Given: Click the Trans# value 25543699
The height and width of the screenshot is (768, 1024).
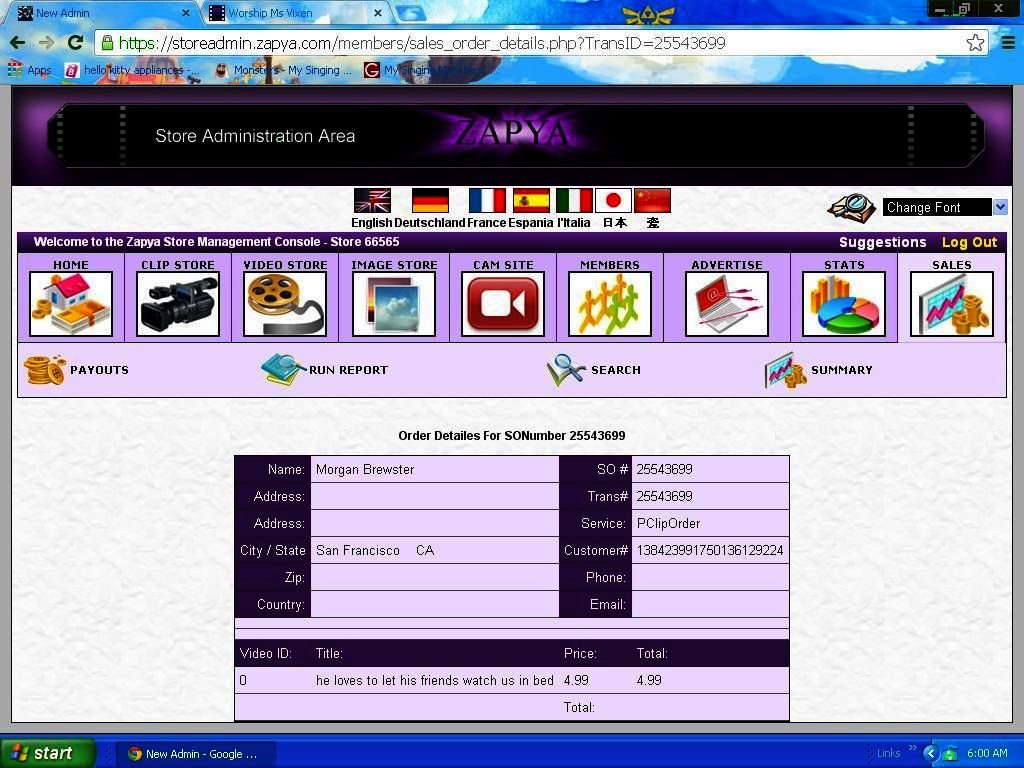Looking at the screenshot, I should 664,496.
